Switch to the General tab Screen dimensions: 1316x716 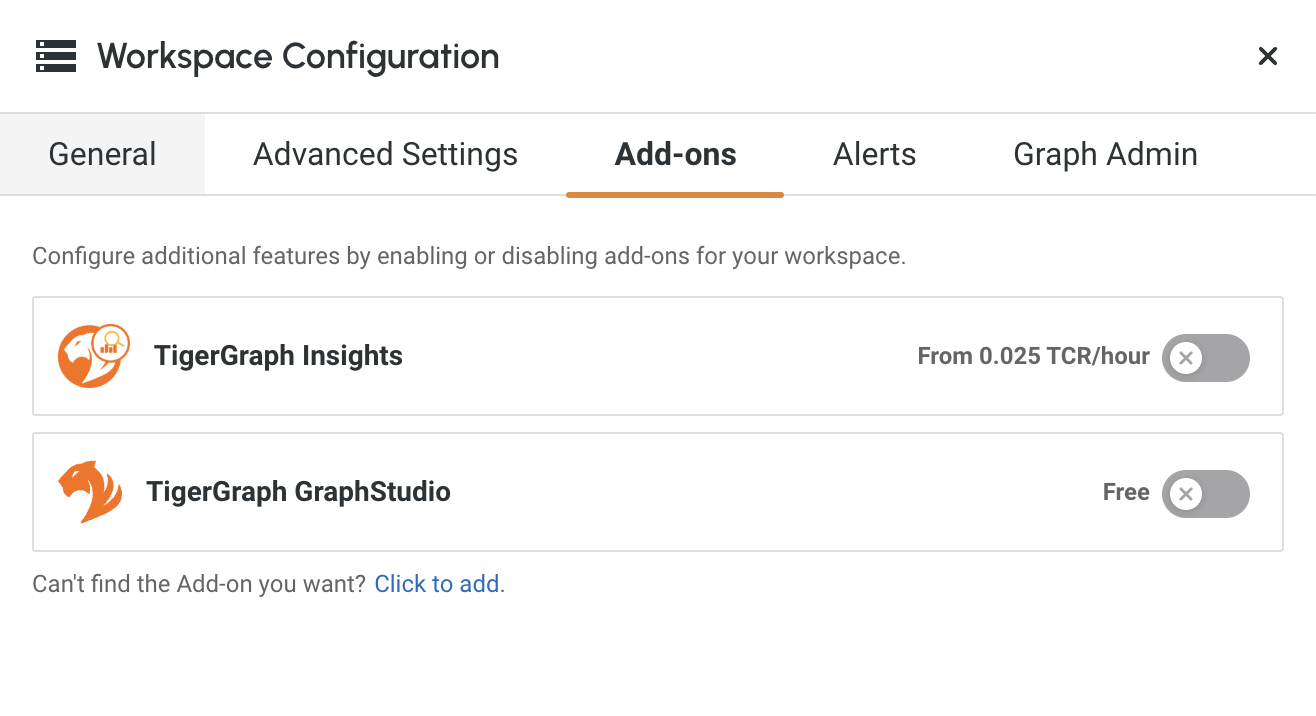coord(102,154)
